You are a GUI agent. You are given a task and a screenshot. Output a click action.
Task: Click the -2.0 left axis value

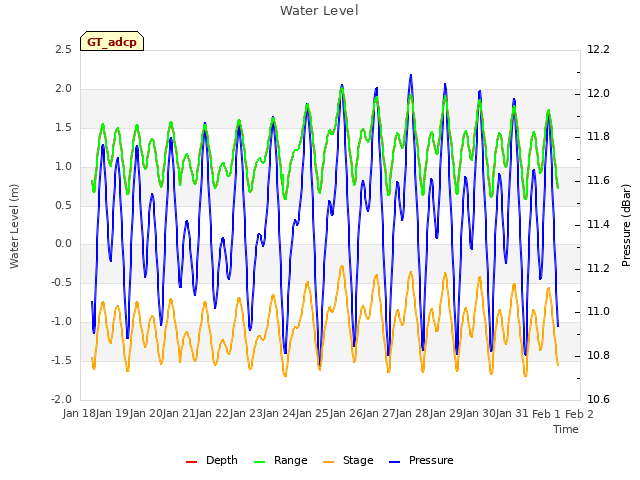[61, 399]
